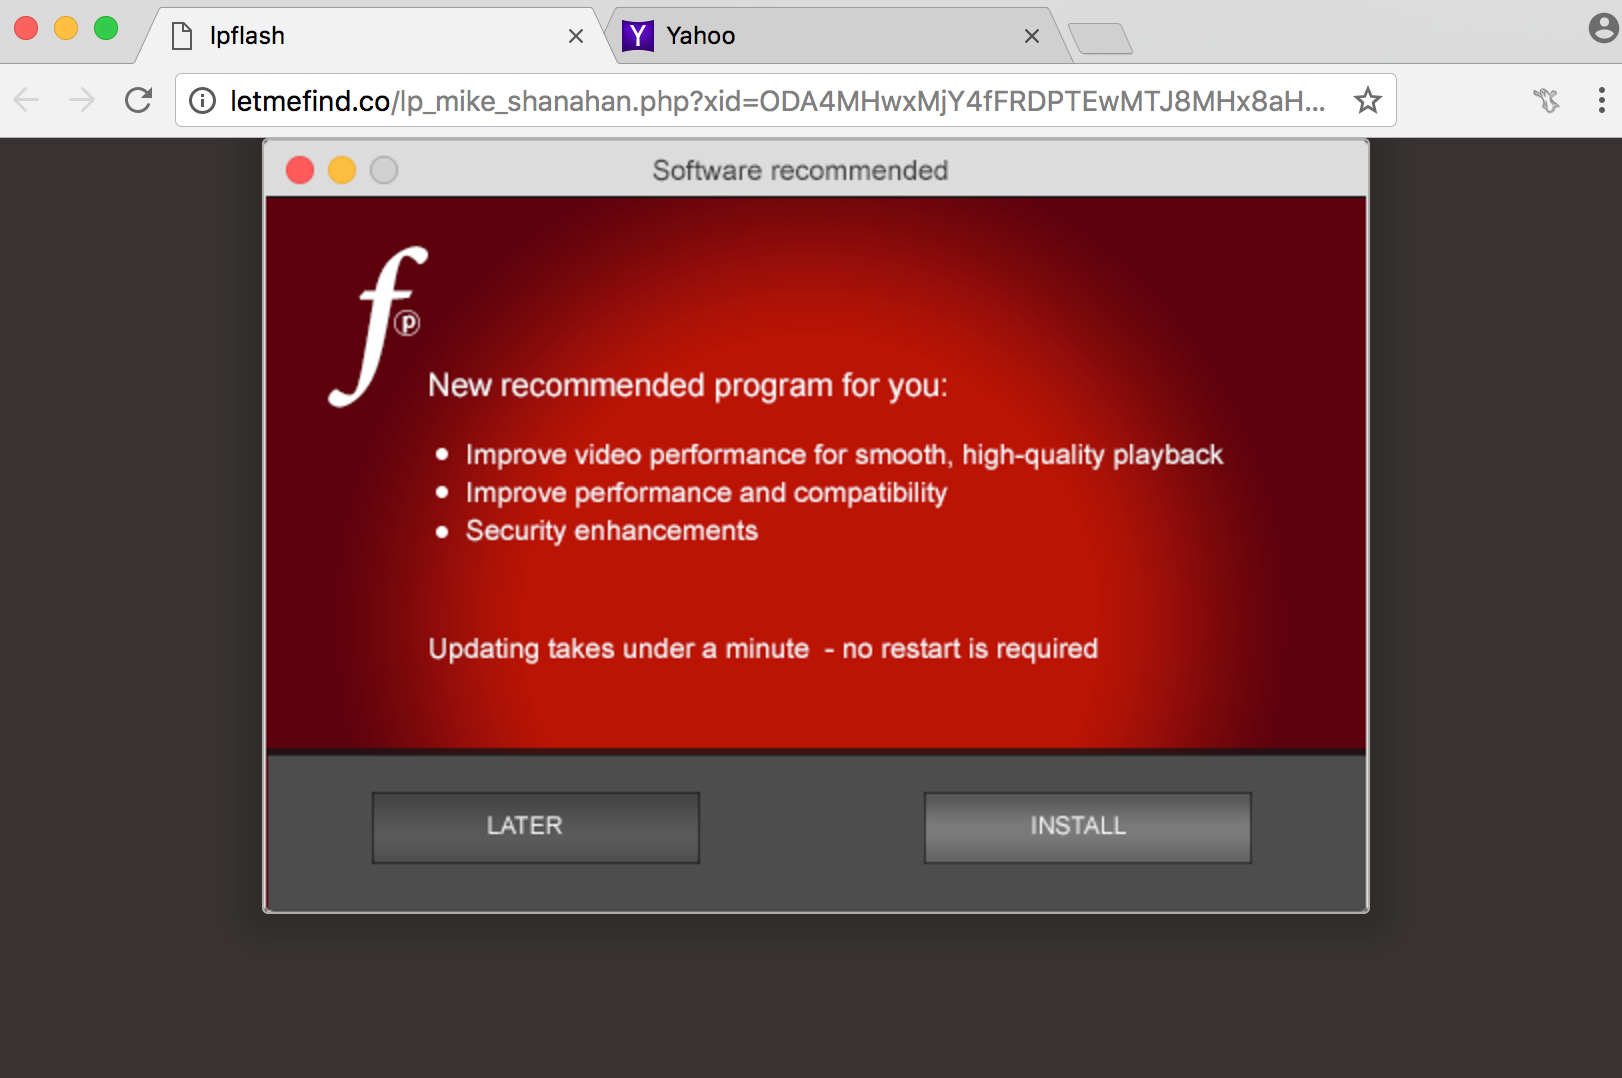Image resolution: width=1622 pixels, height=1078 pixels.
Task: Open the Chrome three-dot menu
Action: (x=1601, y=100)
